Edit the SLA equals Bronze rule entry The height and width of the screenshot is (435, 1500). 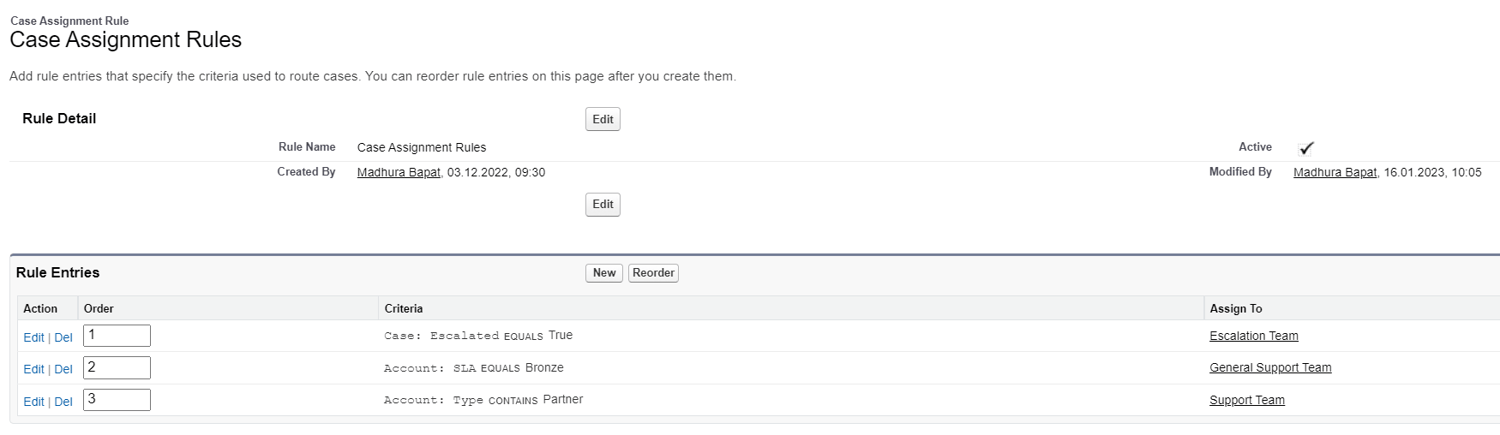pyautogui.click(x=33, y=369)
